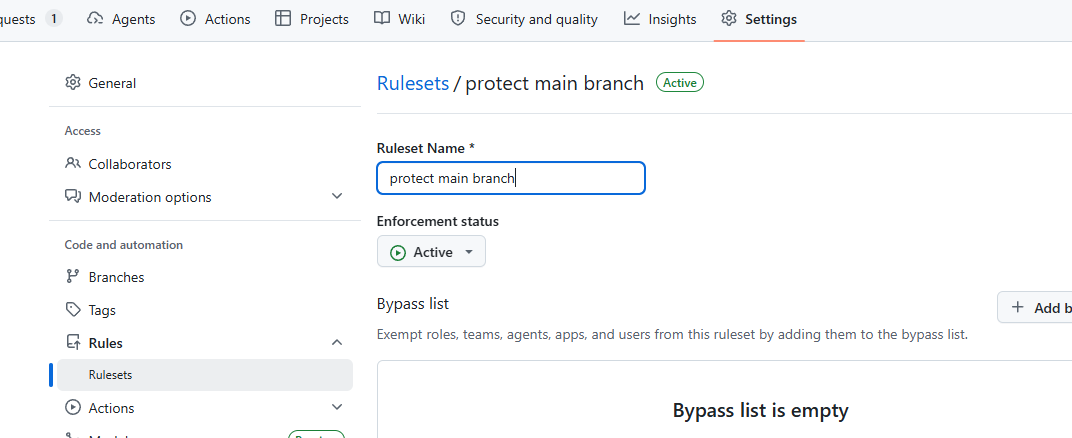Click the Collaborators people icon

(72, 164)
